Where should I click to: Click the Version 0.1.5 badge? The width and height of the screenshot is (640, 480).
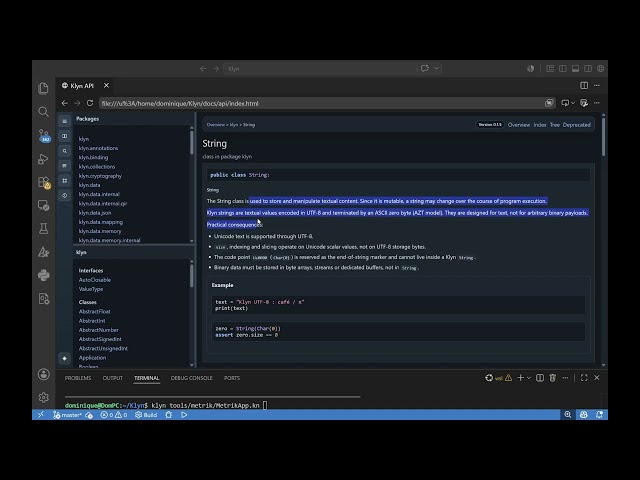coord(490,124)
